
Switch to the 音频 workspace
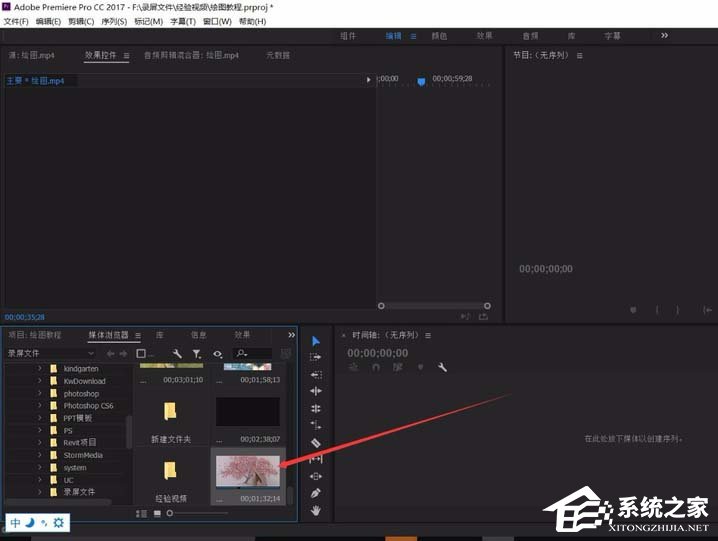[530, 36]
